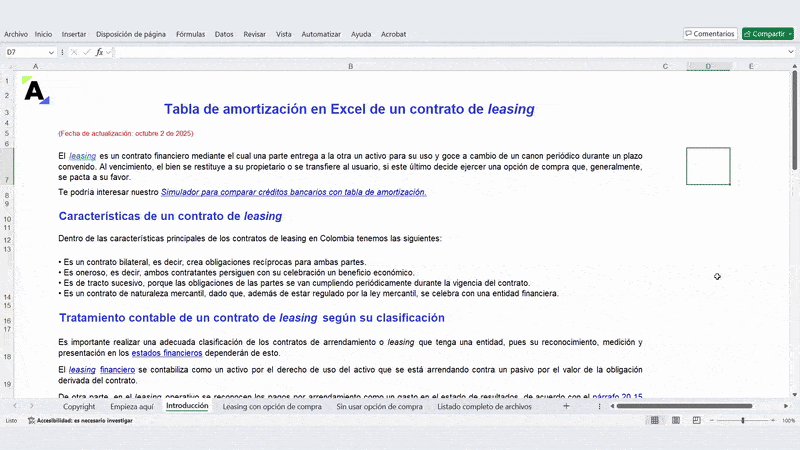Click the Comentarios button
Viewport: 800px width, 450px height.
click(x=710, y=34)
